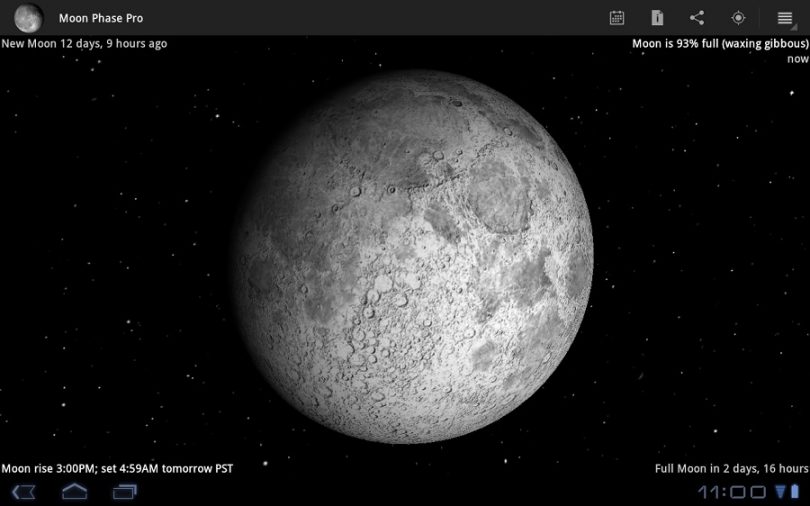Tap 'Full Moon in 2 days, 16 hours'
The image size is (810, 506).
pyautogui.click(x=731, y=468)
